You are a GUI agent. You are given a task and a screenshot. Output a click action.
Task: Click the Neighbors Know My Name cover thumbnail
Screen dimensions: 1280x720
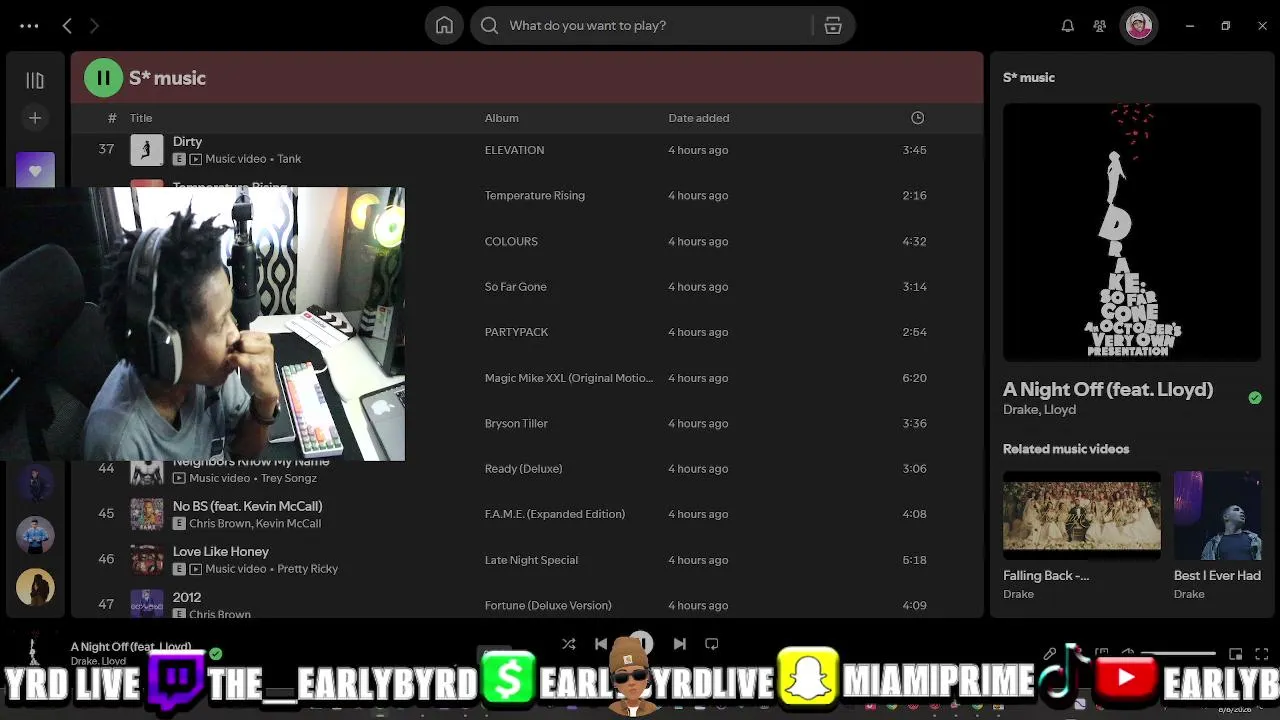pyautogui.click(x=147, y=472)
